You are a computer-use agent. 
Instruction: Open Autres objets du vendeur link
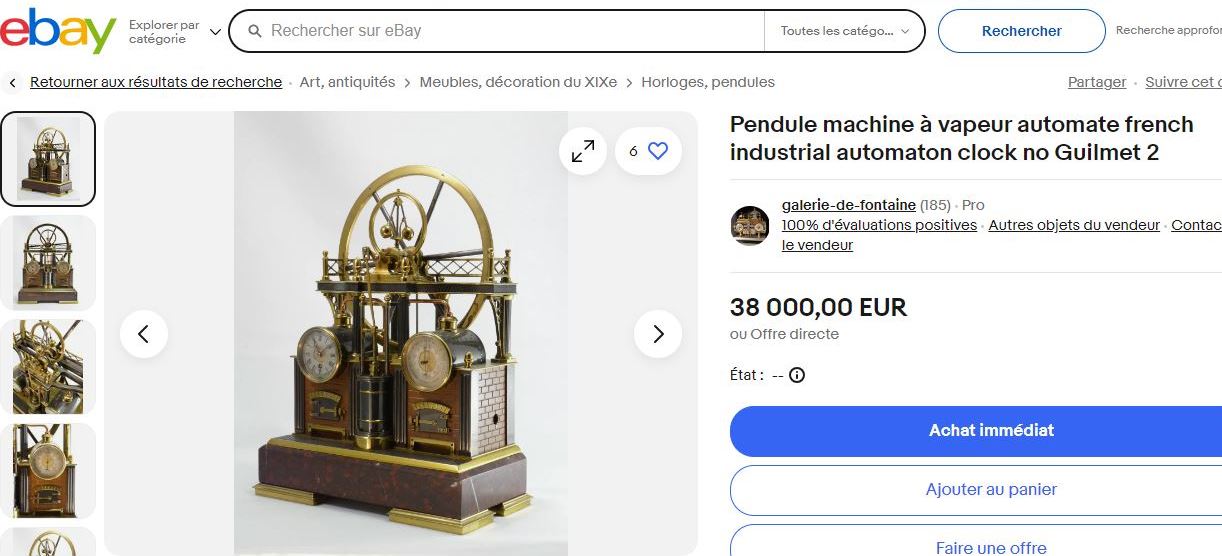pos(1074,225)
